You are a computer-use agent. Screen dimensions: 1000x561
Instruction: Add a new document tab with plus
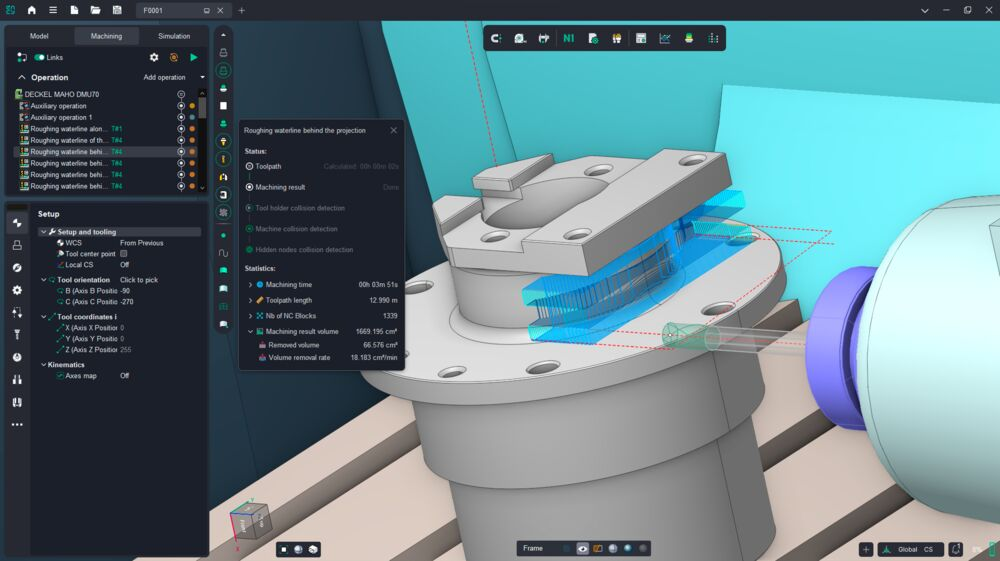242,10
